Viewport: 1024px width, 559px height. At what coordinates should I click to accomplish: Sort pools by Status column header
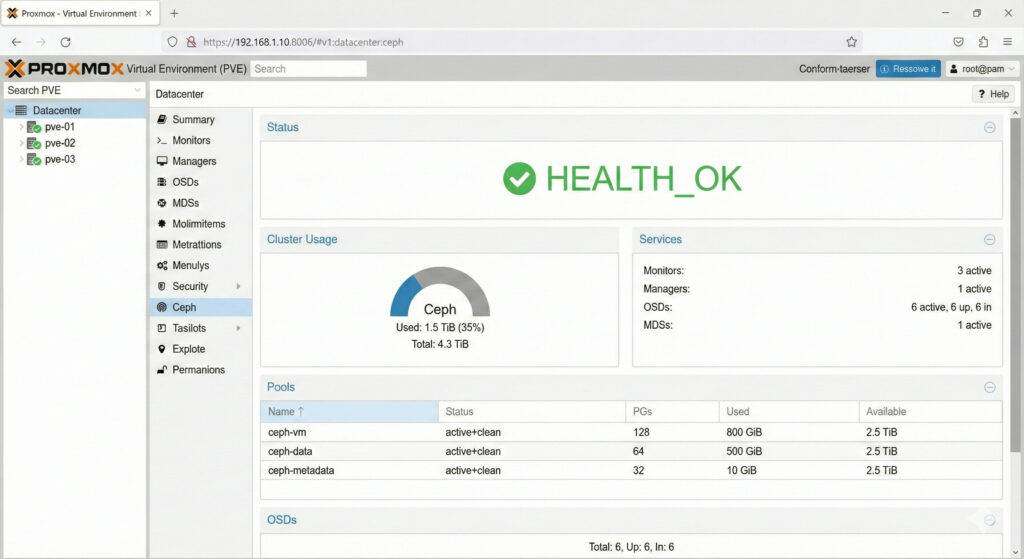pyautogui.click(x=532, y=411)
